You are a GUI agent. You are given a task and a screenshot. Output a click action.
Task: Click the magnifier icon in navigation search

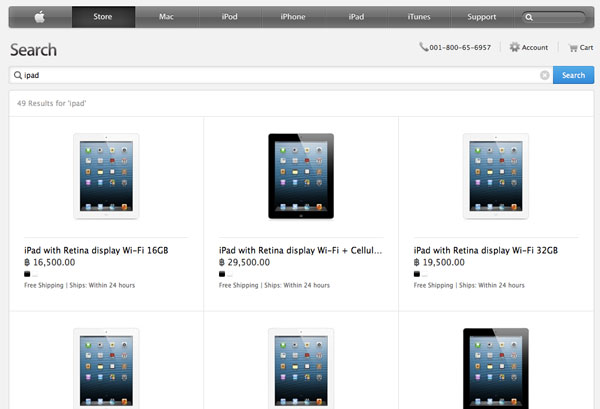[x=529, y=17]
